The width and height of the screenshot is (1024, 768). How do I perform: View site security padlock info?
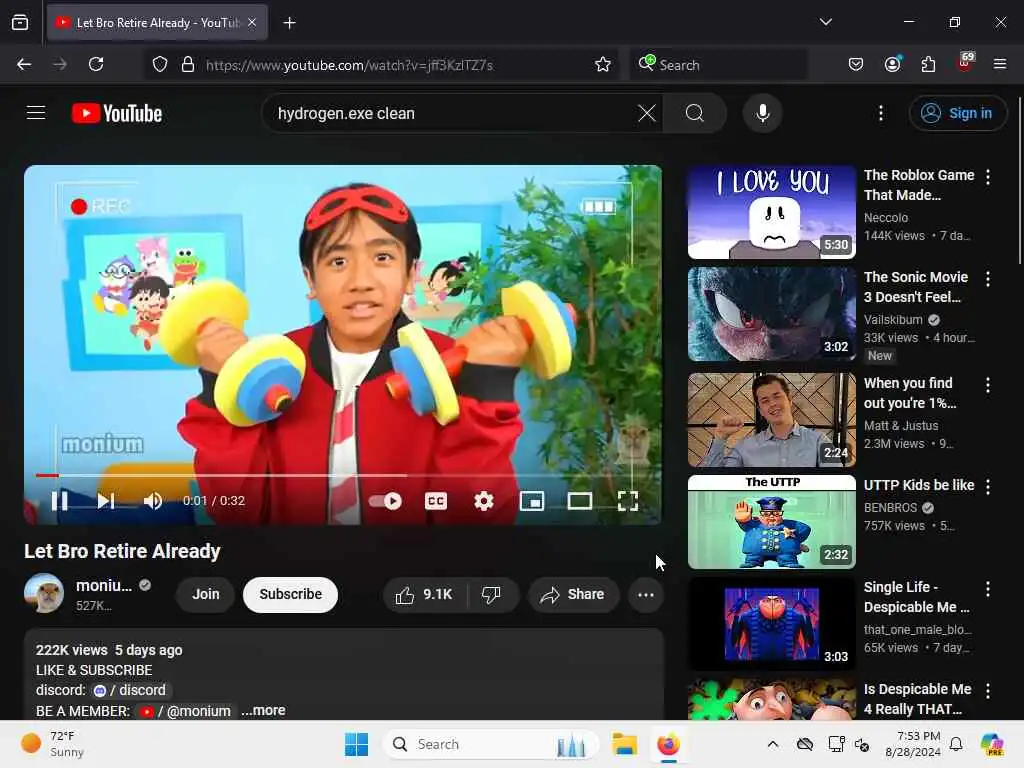[x=188, y=64]
